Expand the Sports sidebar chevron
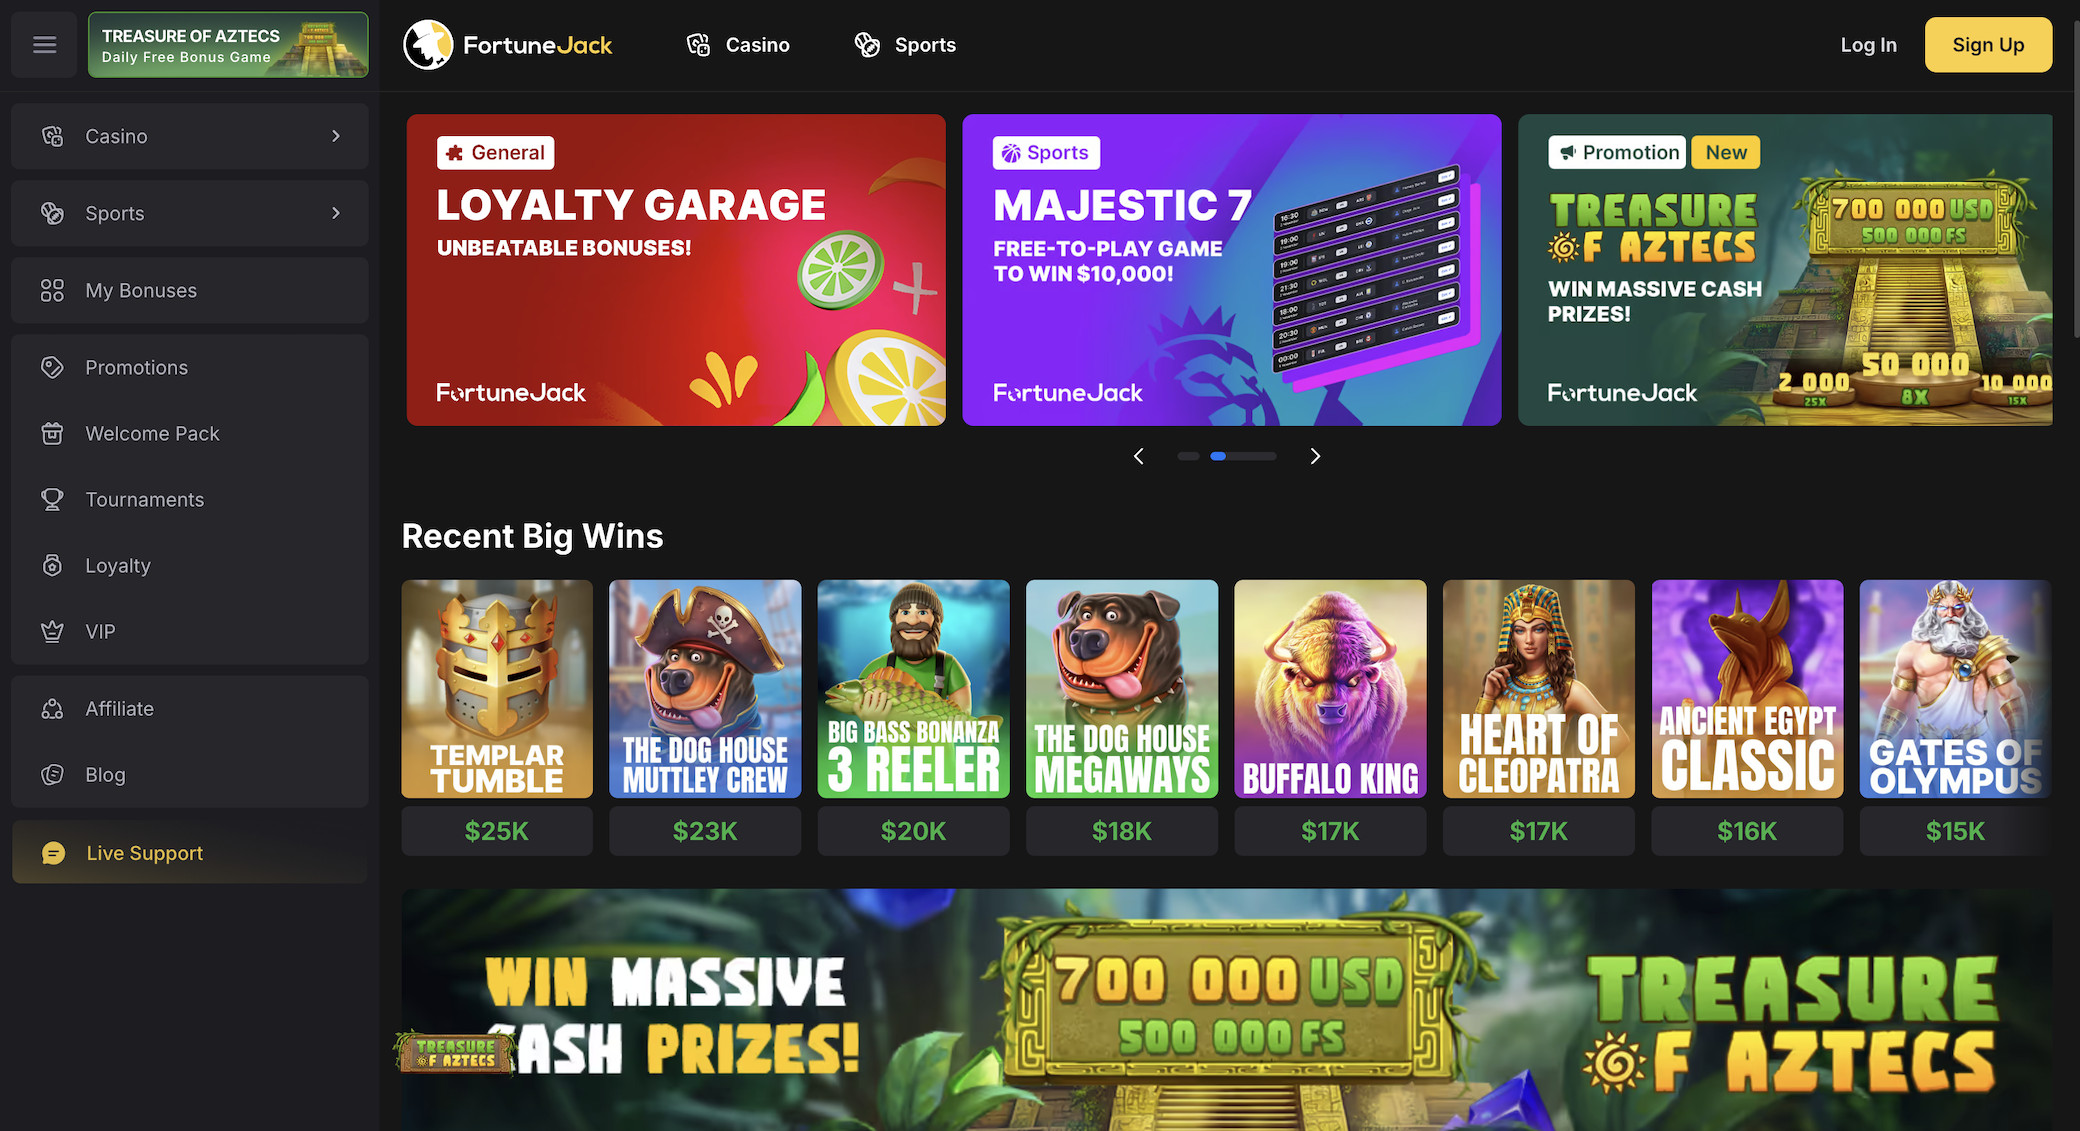2080x1131 pixels. coord(336,213)
